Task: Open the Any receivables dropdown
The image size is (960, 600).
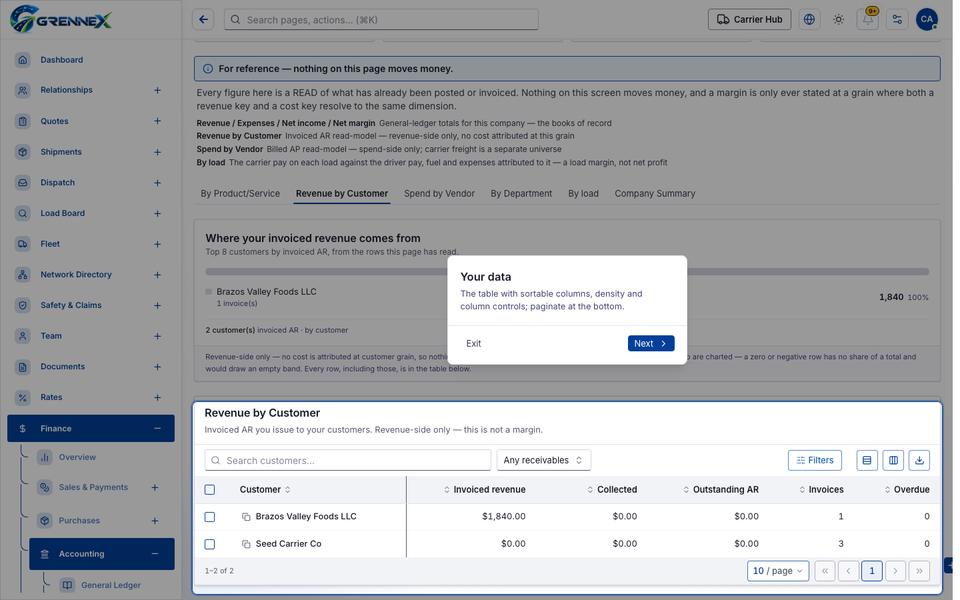Action: (x=544, y=460)
